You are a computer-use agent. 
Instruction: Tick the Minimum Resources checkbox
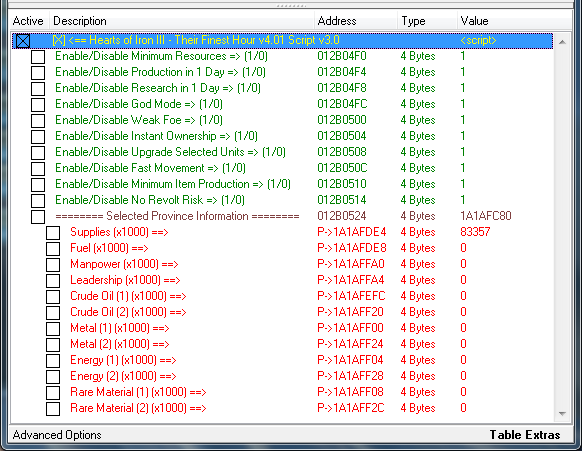click(x=38, y=57)
